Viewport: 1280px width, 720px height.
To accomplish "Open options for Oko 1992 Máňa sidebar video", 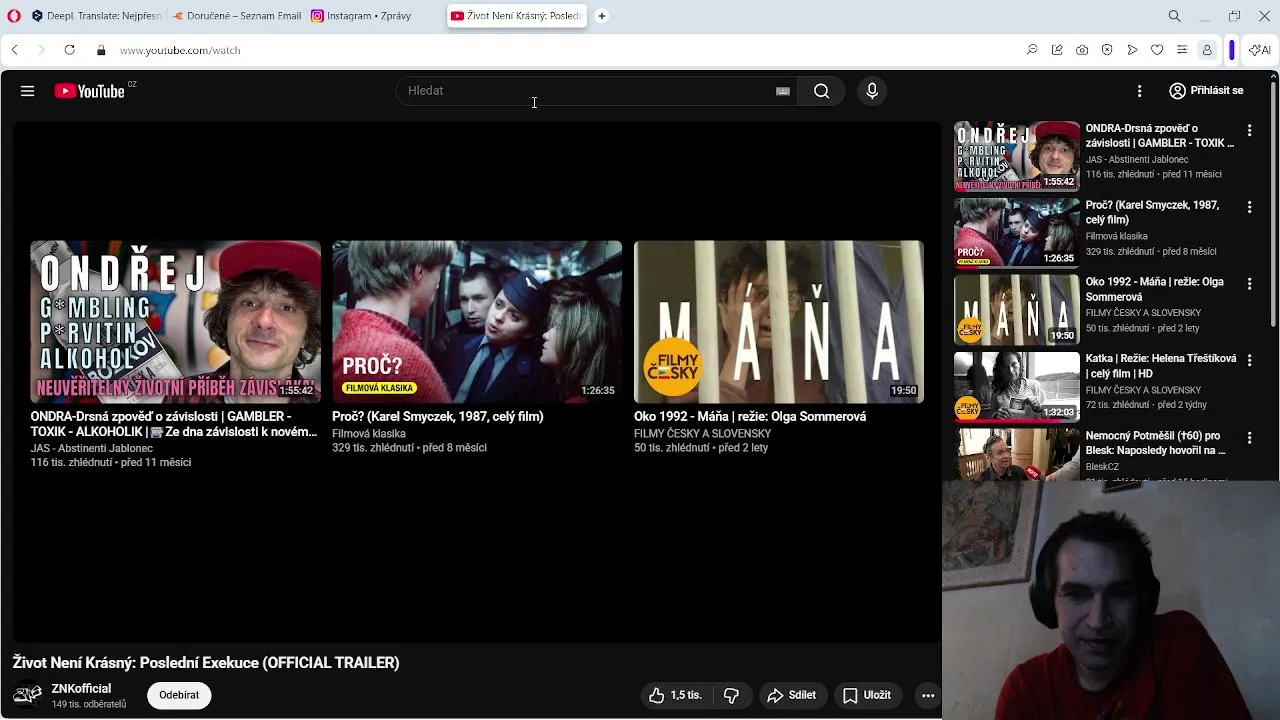I will tap(1249, 284).
